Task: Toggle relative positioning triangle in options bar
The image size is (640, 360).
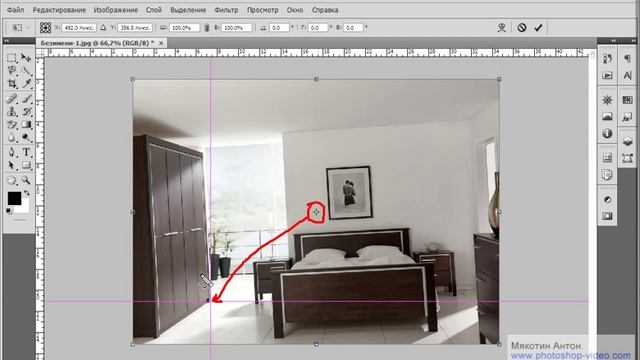Action: click(103, 28)
